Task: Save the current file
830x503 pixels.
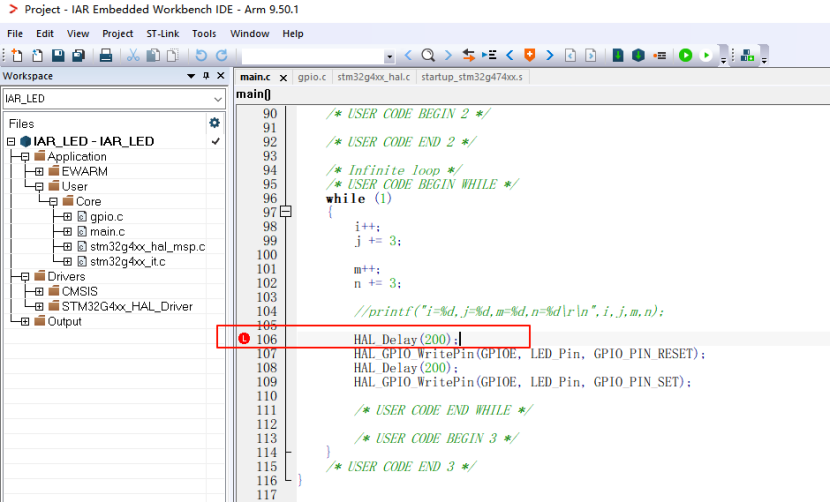Action: tap(58, 55)
